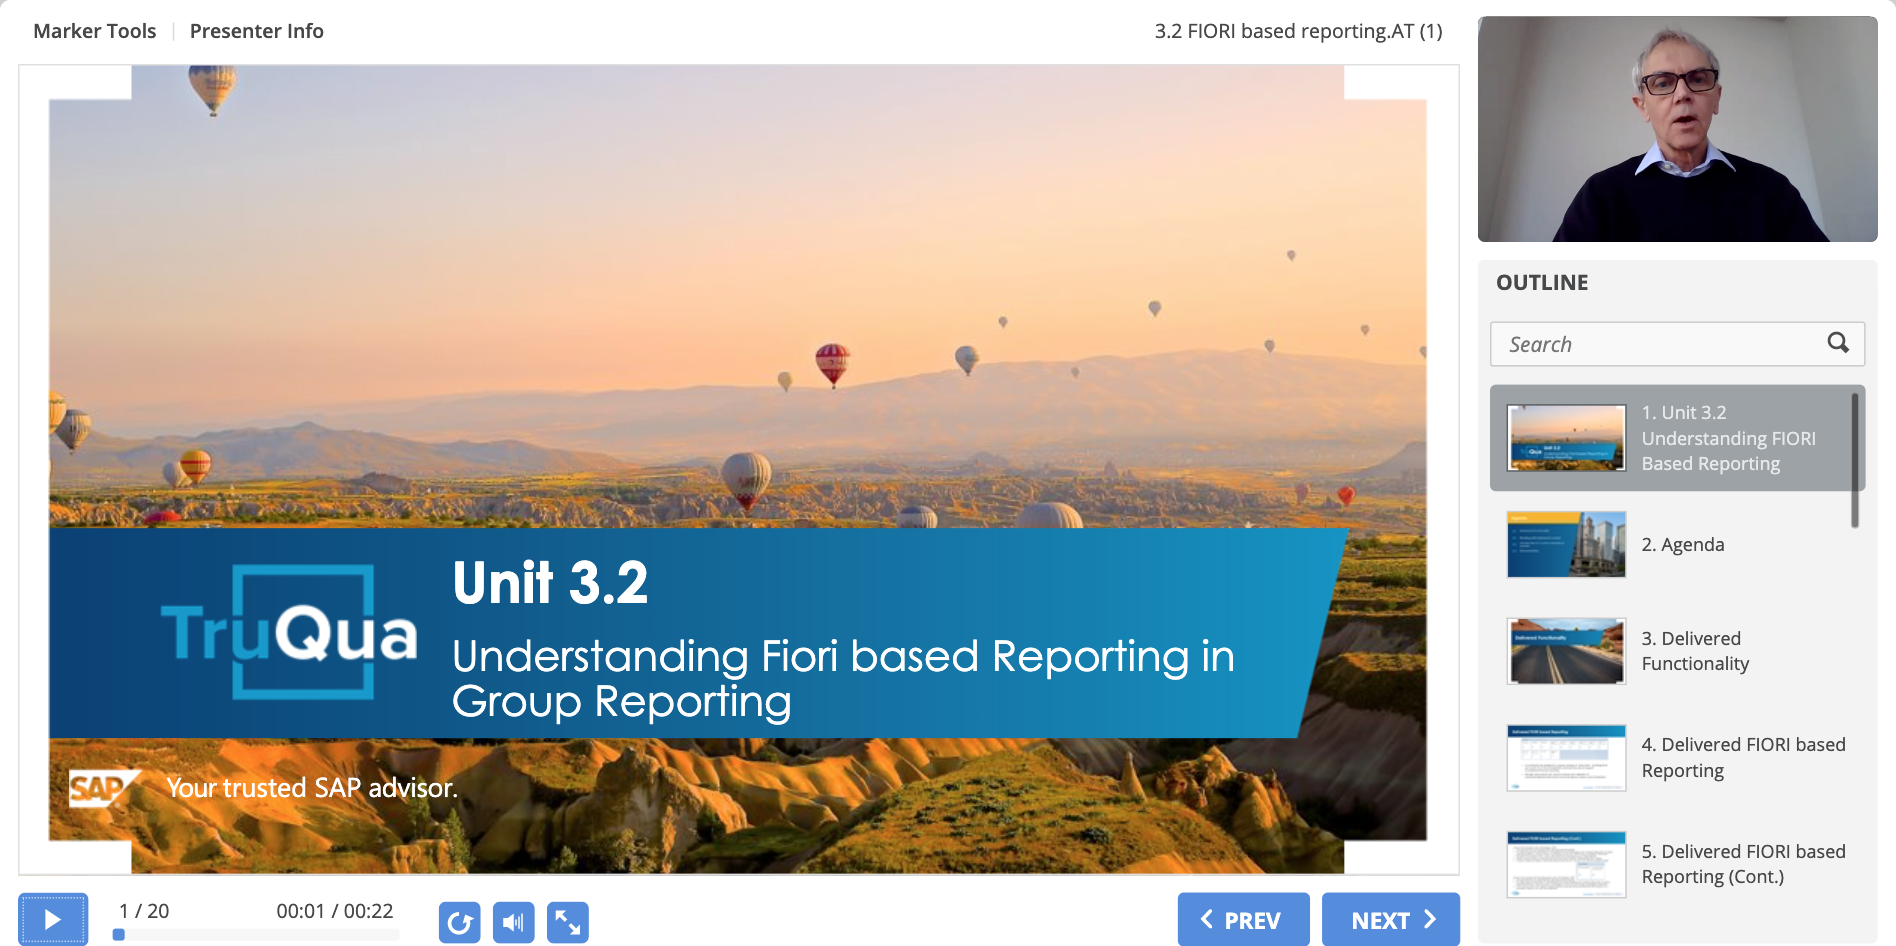Go to the previous slide with PREV
This screenshot has height=946, width=1896.
pos(1243,919)
